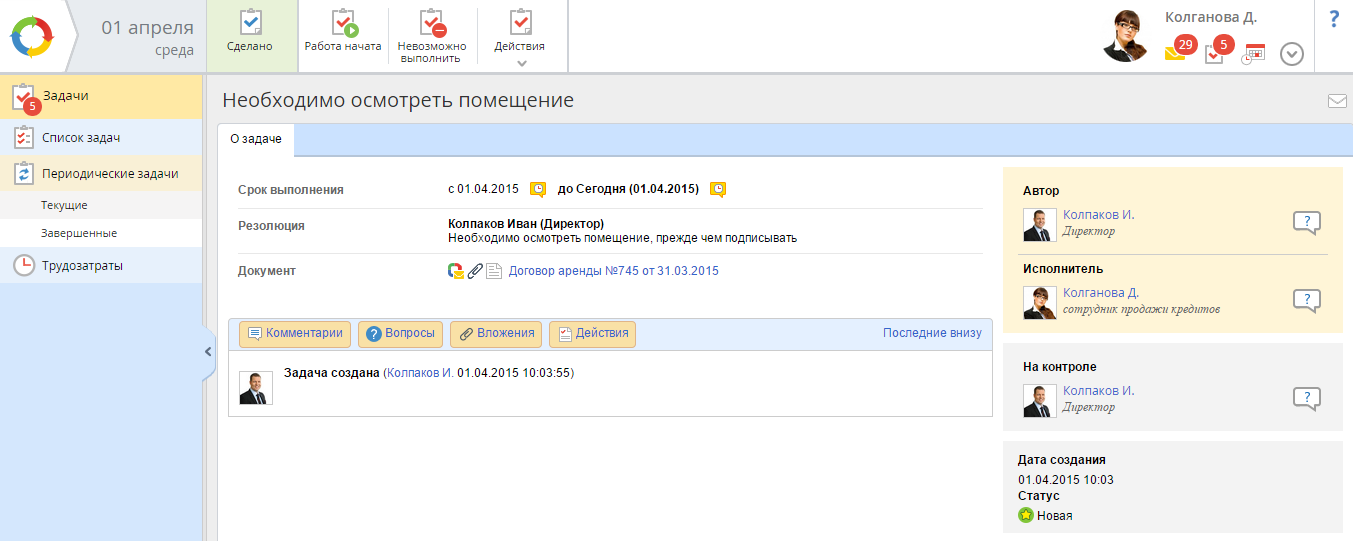The image size is (1353, 541).
Task: Ask question to author Колпаков И.
Action: coord(1306,223)
